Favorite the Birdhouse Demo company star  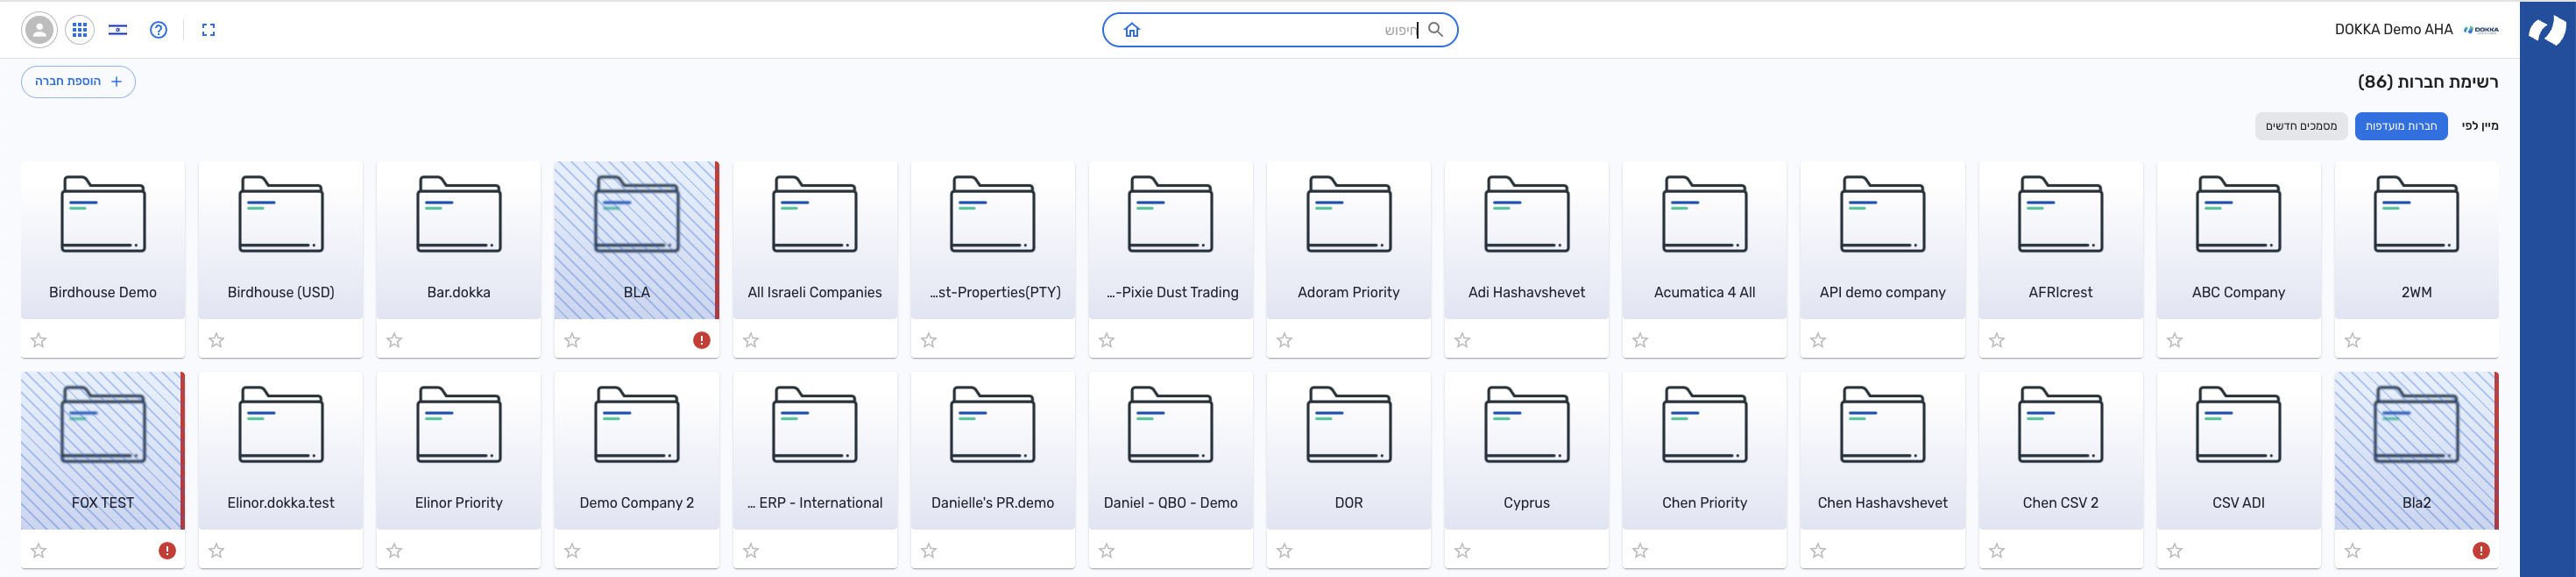(x=39, y=340)
